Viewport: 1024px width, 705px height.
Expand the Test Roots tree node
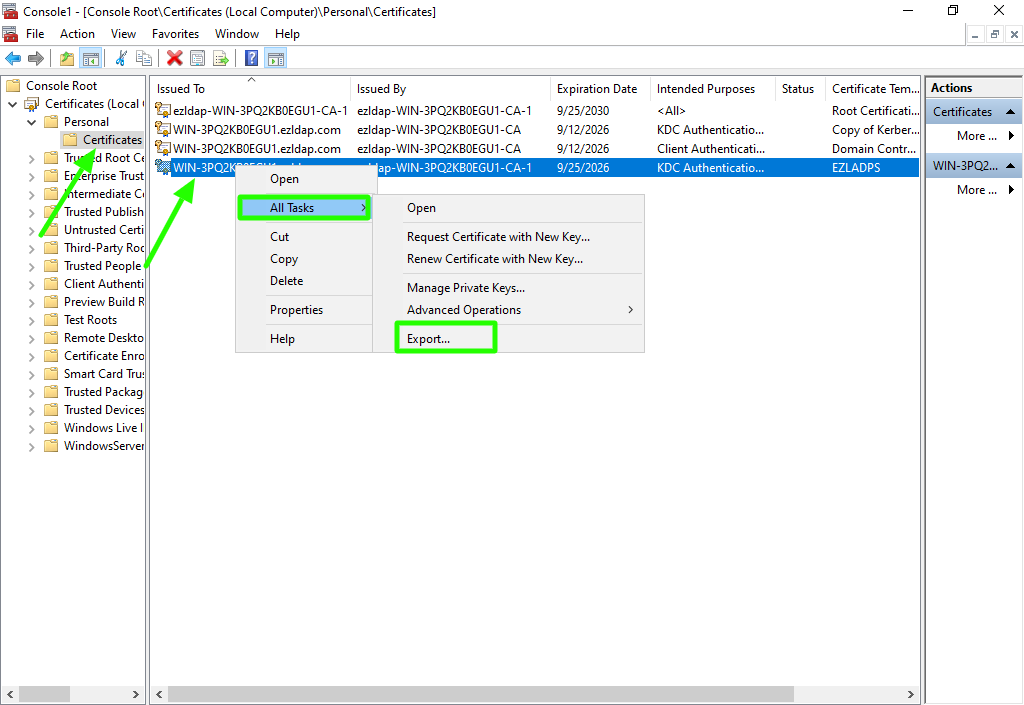tap(31, 320)
